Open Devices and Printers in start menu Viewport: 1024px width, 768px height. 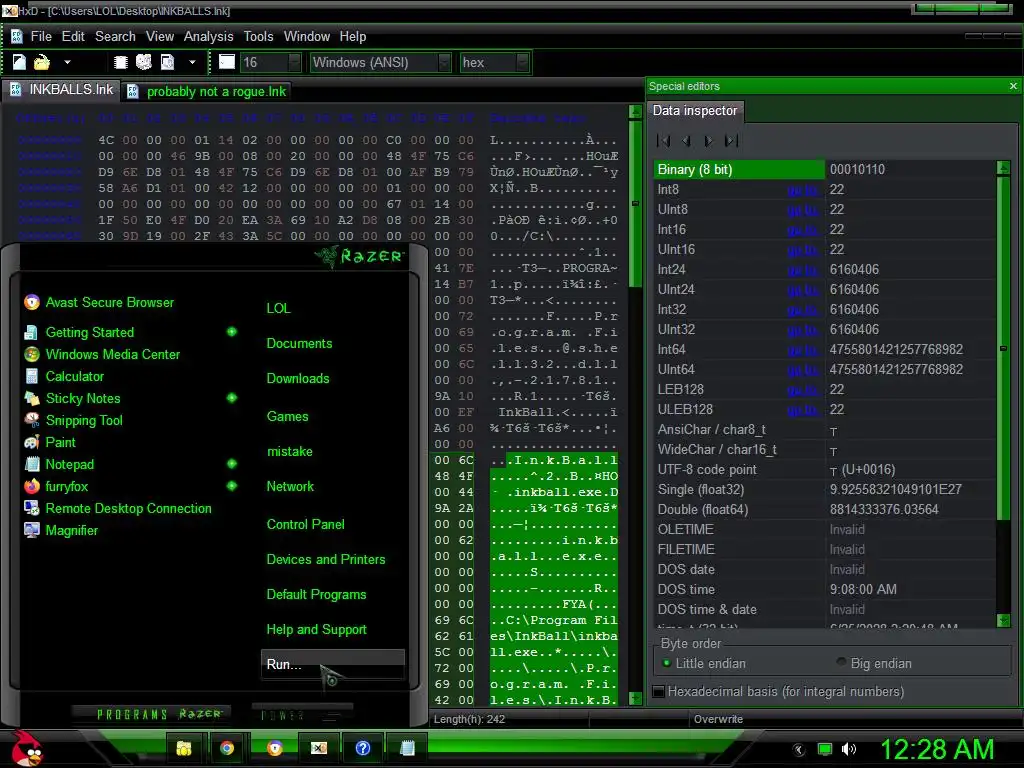pyautogui.click(x=326, y=560)
